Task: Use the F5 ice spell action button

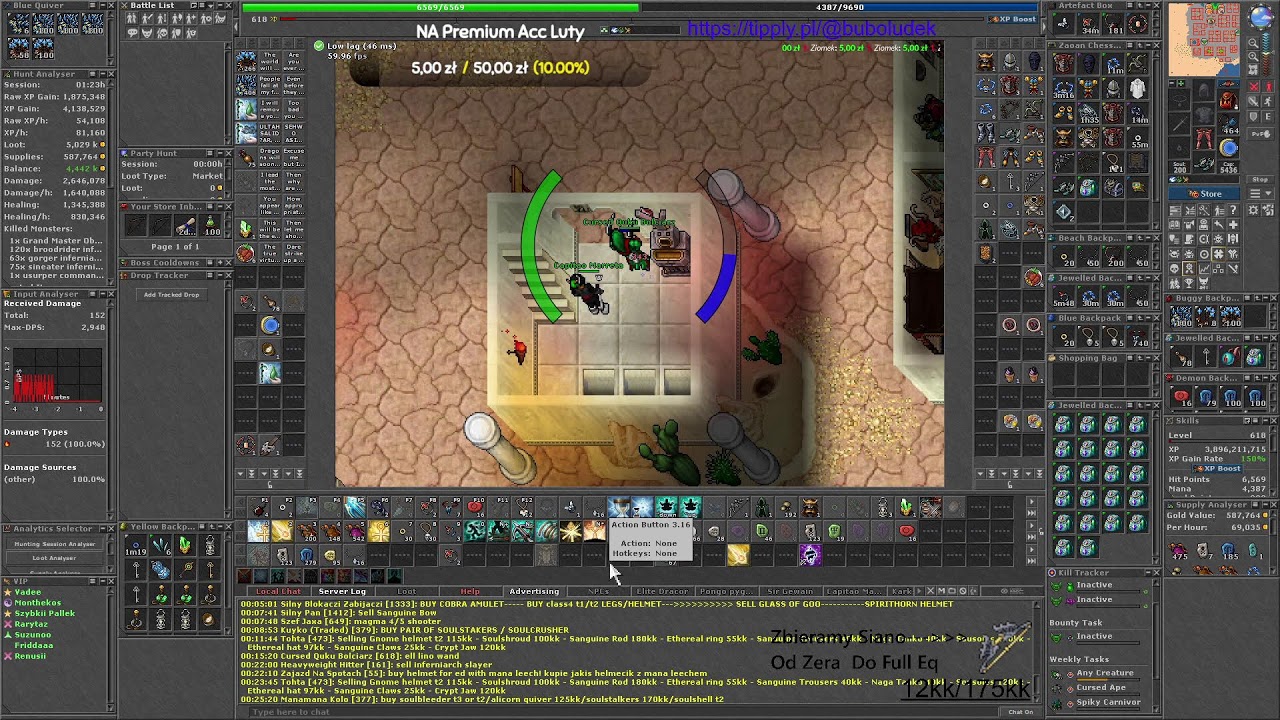Action: coord(355,507)
